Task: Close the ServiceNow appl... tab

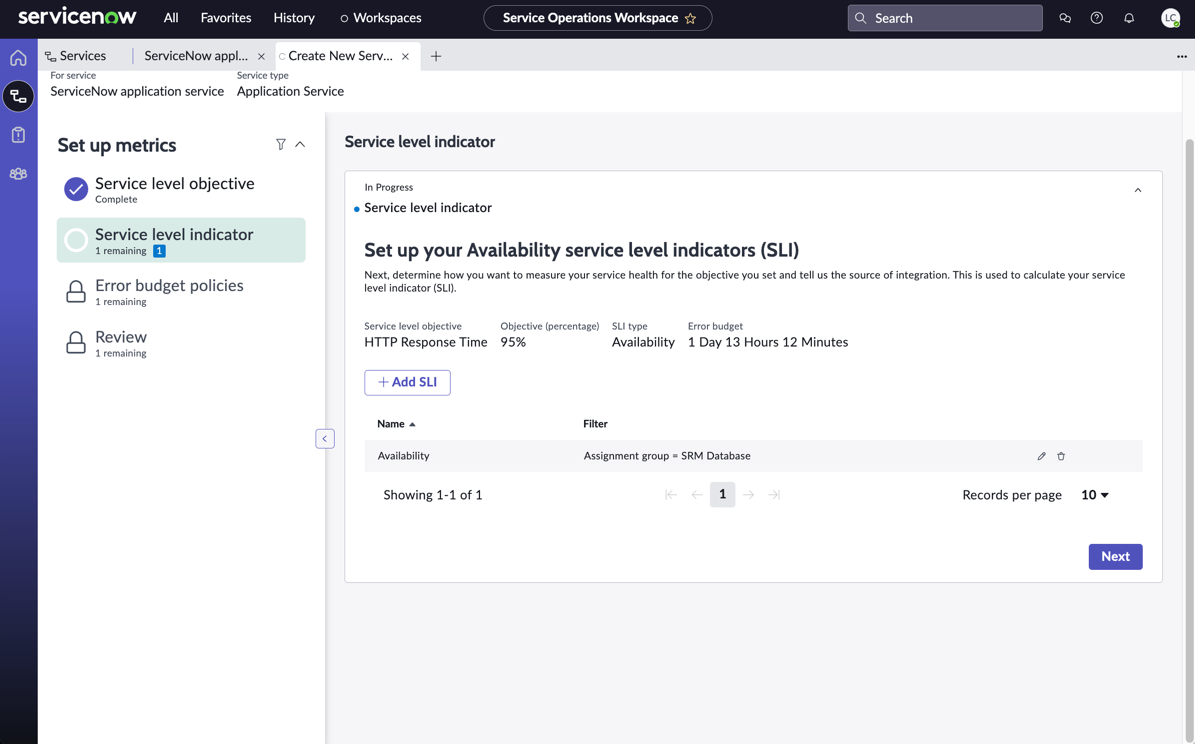Action: pyautogui.click(x=261, y=56)
